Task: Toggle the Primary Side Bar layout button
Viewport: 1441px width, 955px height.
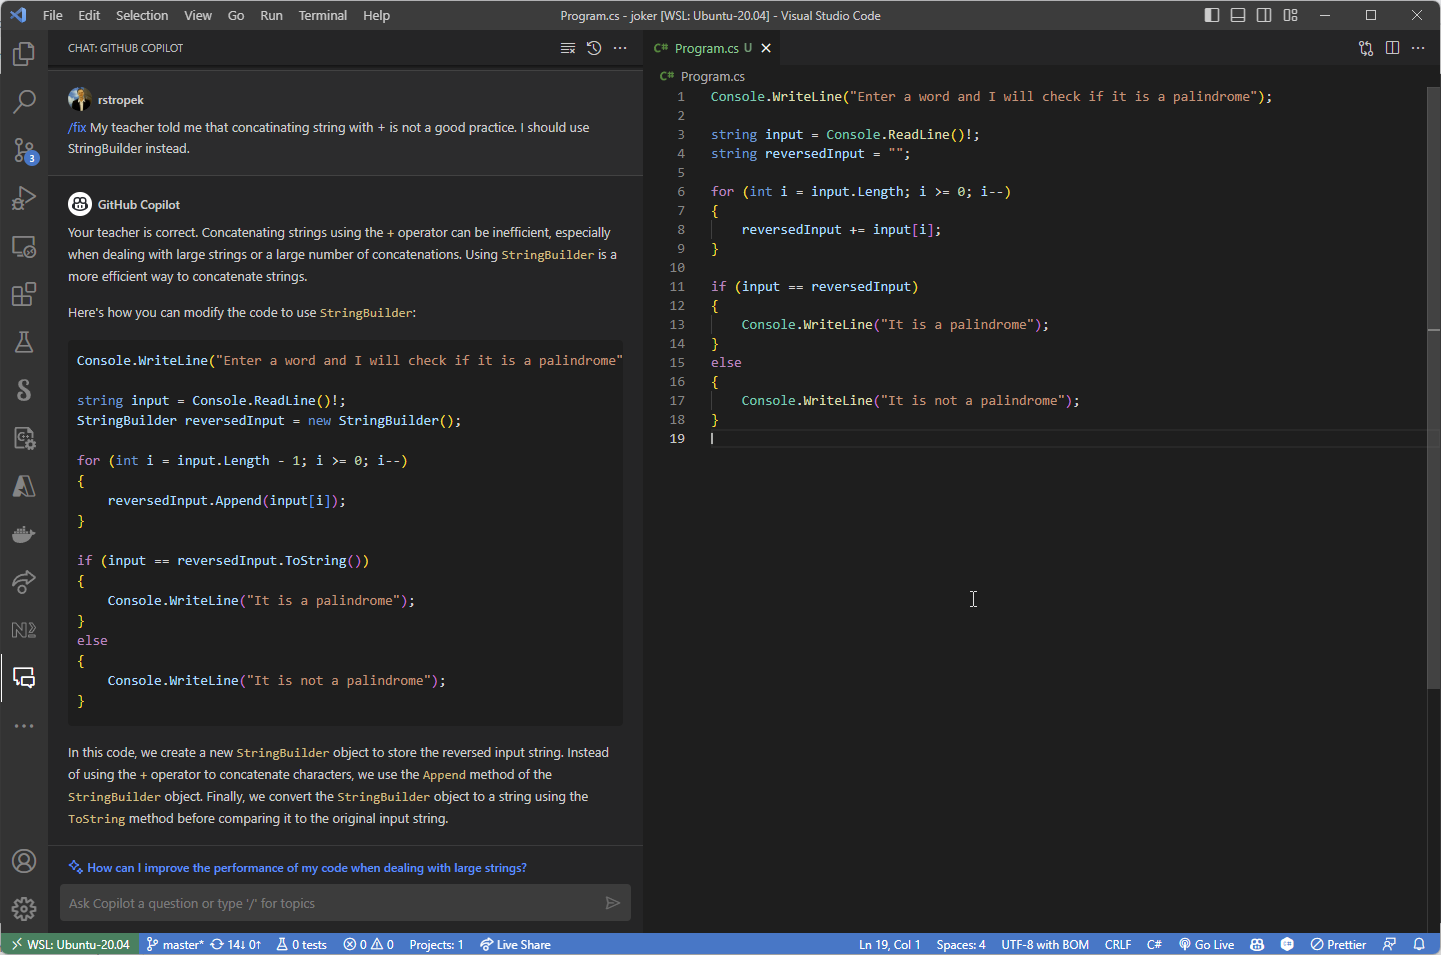Action: [1212, 15]
